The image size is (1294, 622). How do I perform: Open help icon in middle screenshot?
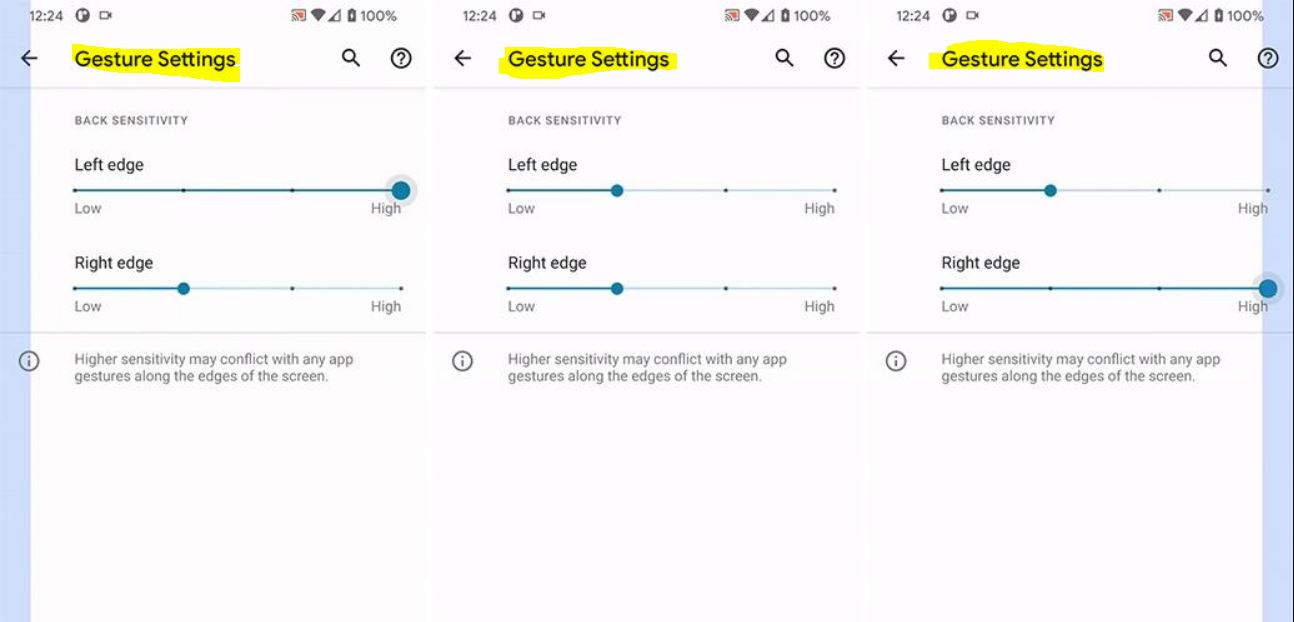pyautogui.click(x=834, y=59)
